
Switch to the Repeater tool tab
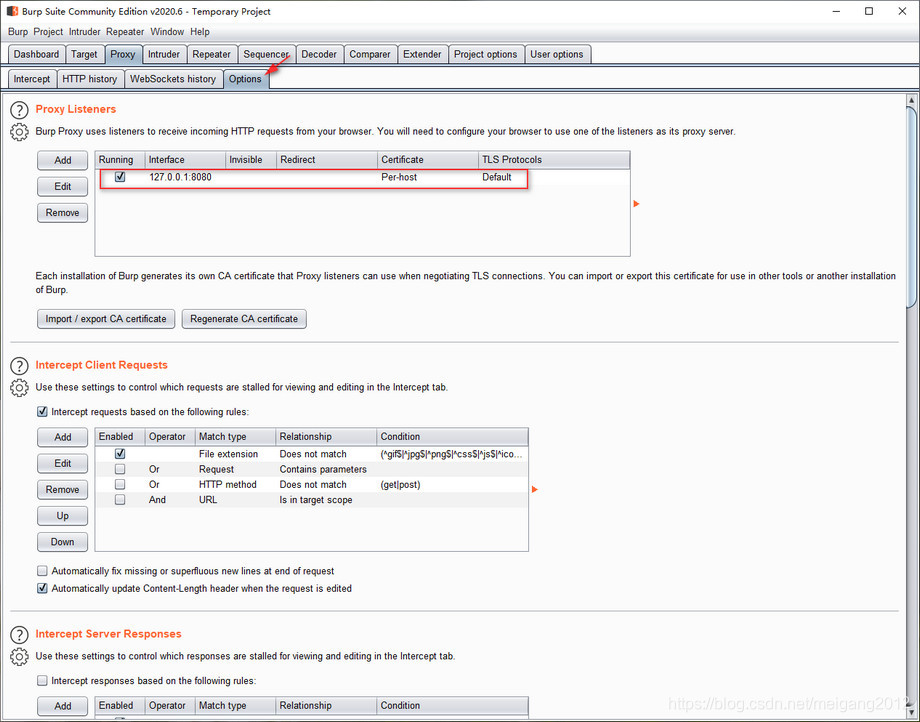click(x=211, y=54)
